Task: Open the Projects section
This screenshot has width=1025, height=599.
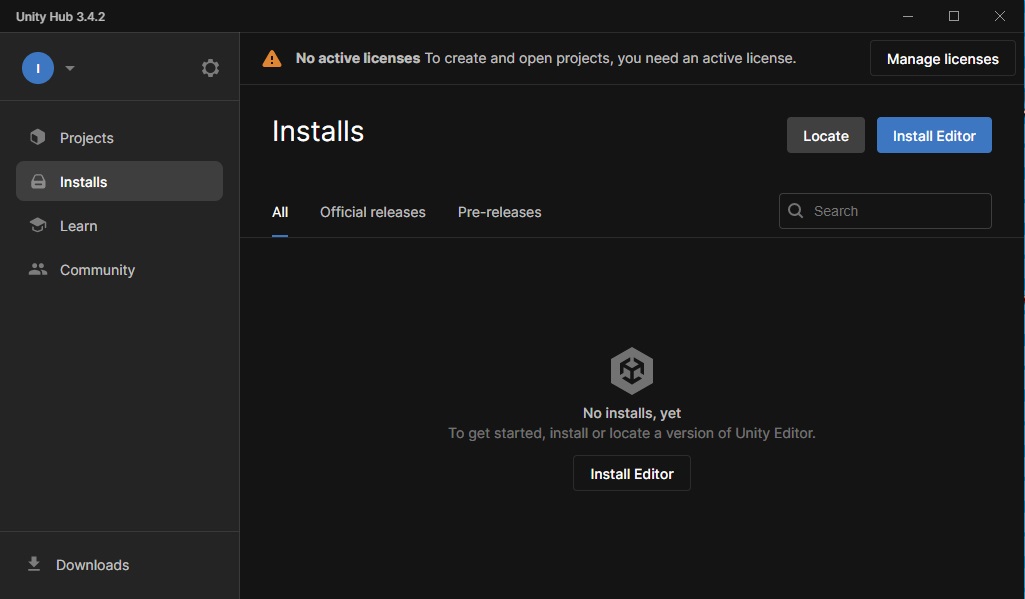Action: 119,138
